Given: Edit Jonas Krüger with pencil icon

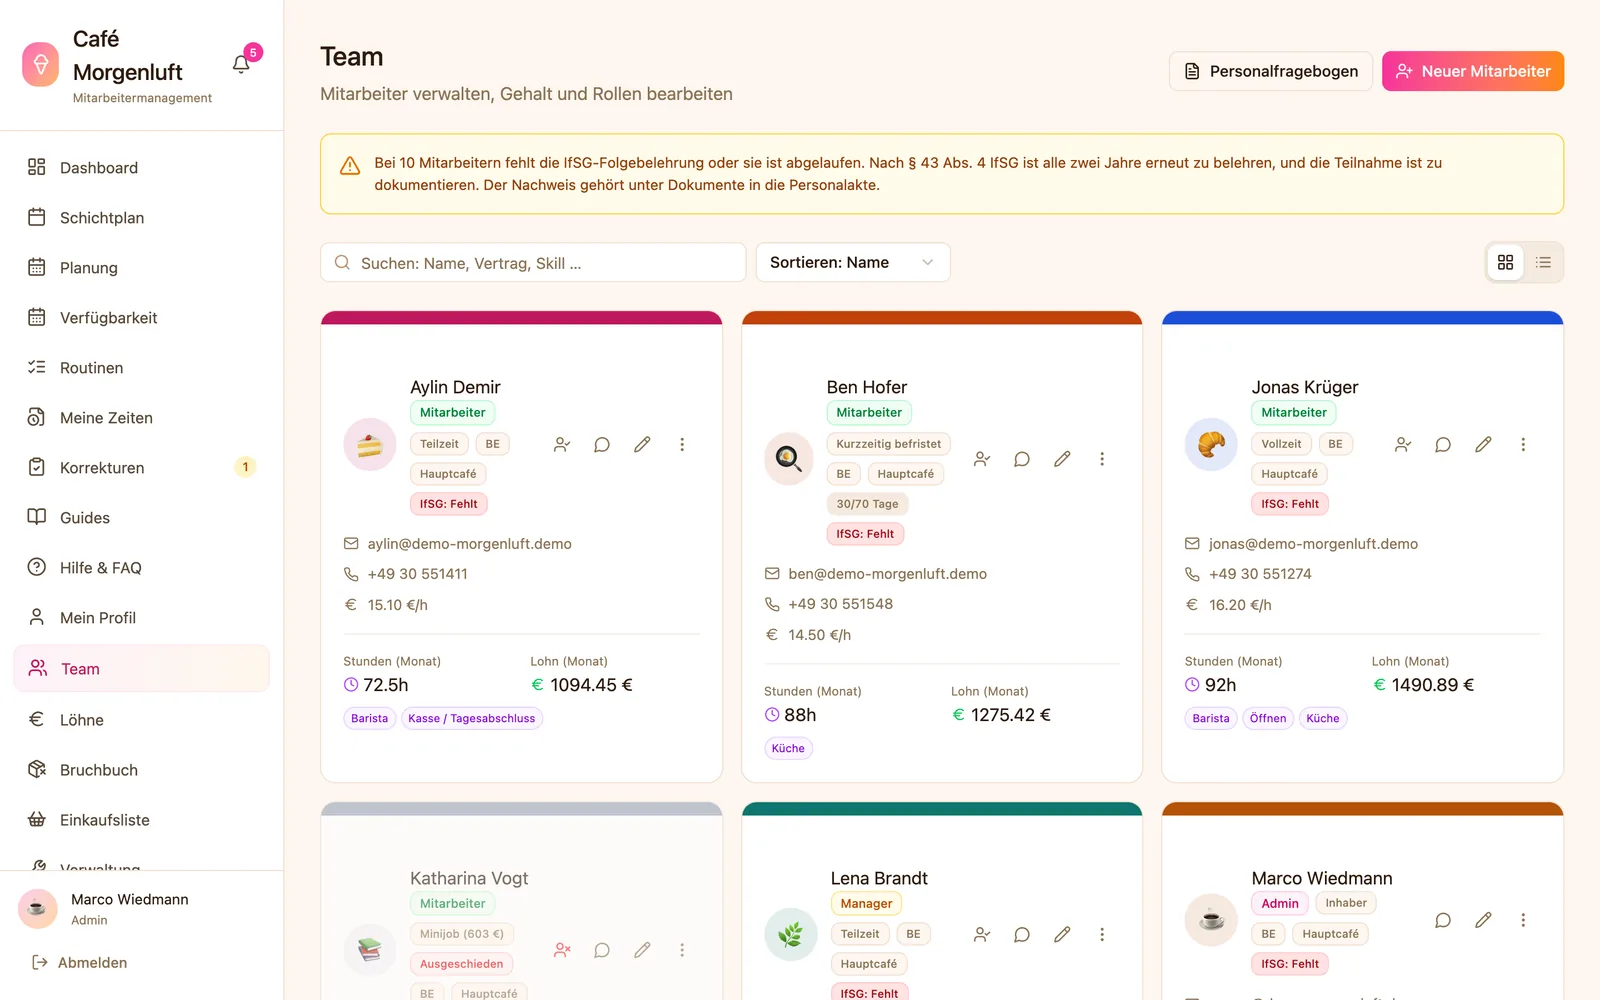Looking at the screenshot, I should click(x=1483, y=444).
